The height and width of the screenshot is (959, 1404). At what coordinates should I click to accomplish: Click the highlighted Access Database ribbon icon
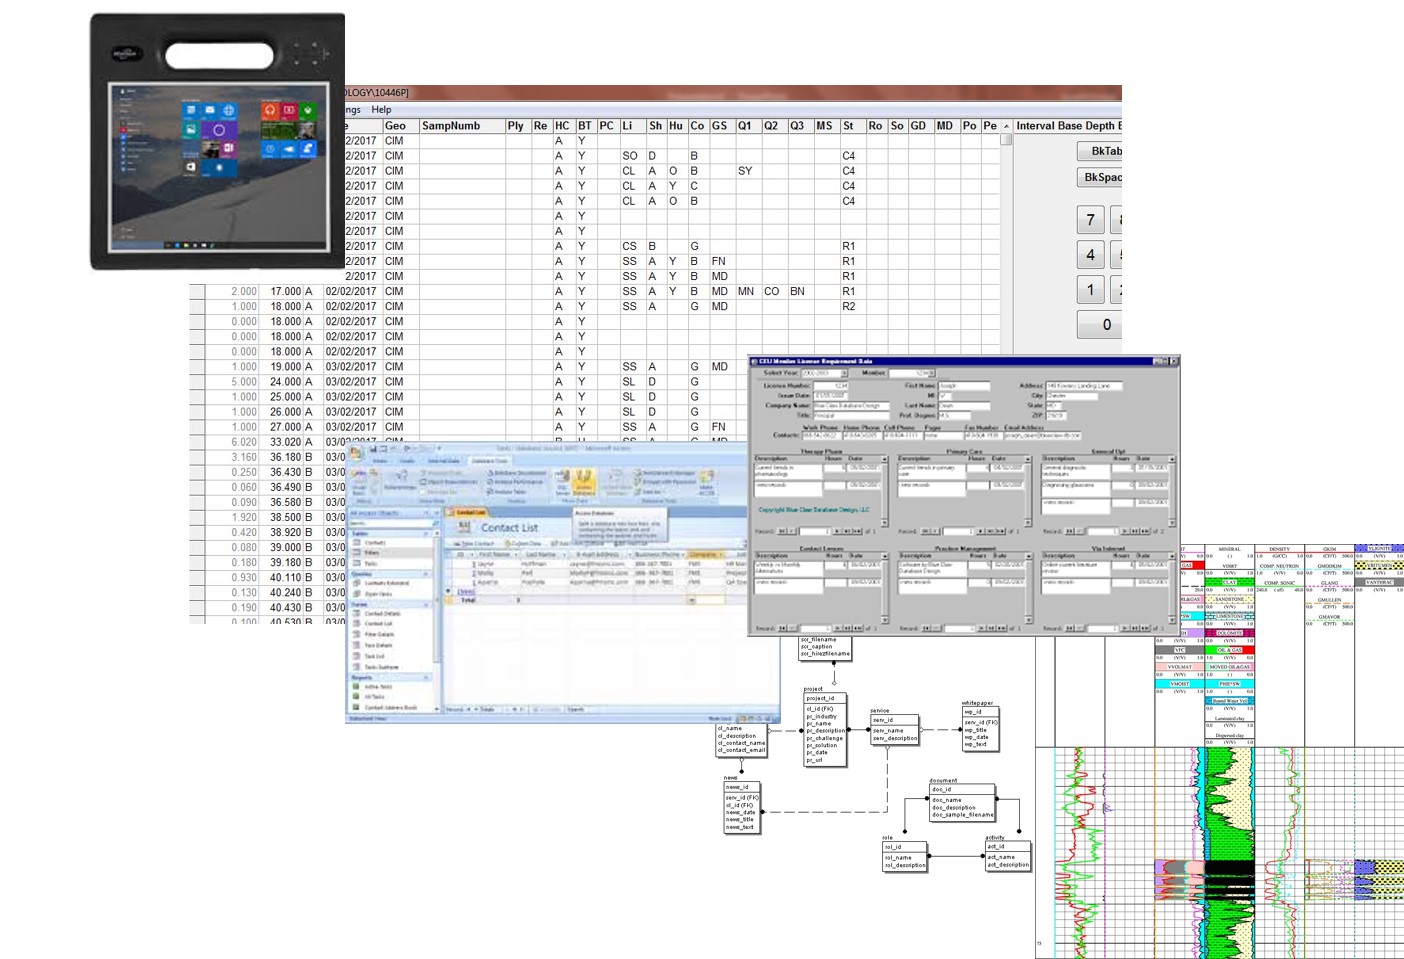[583, 484]
